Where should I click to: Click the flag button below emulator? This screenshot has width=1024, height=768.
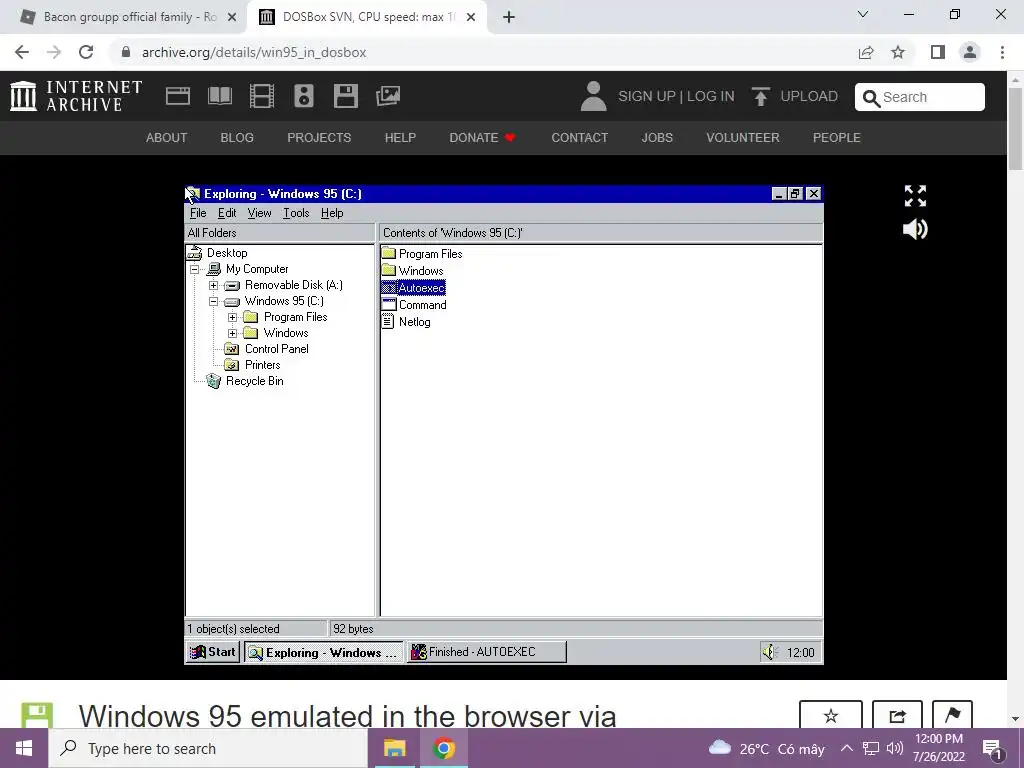click(952, 716)
